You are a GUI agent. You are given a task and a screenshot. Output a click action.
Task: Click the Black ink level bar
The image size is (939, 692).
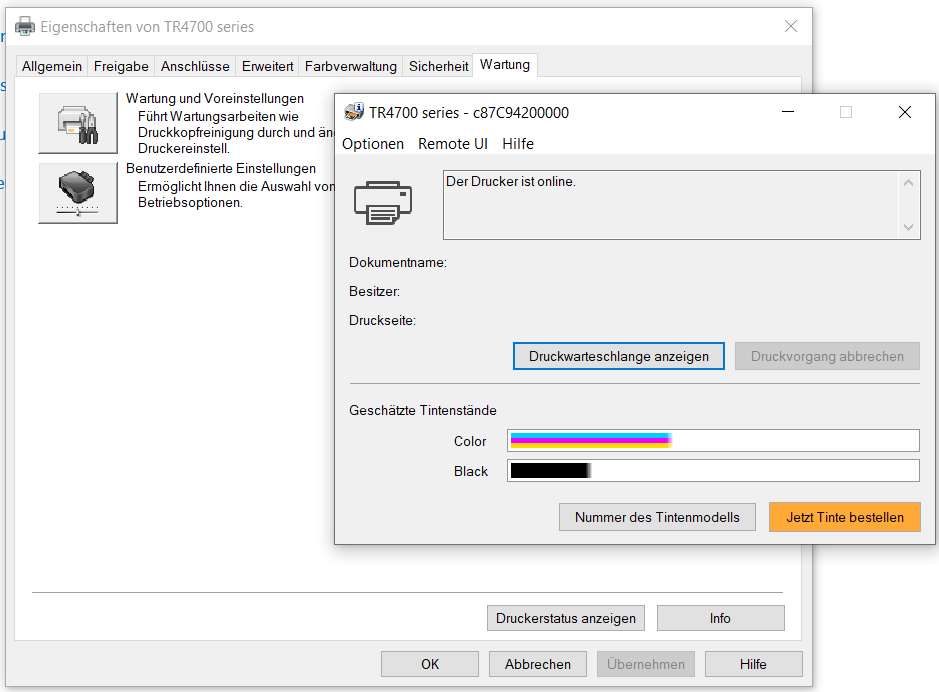click(713, 471)
